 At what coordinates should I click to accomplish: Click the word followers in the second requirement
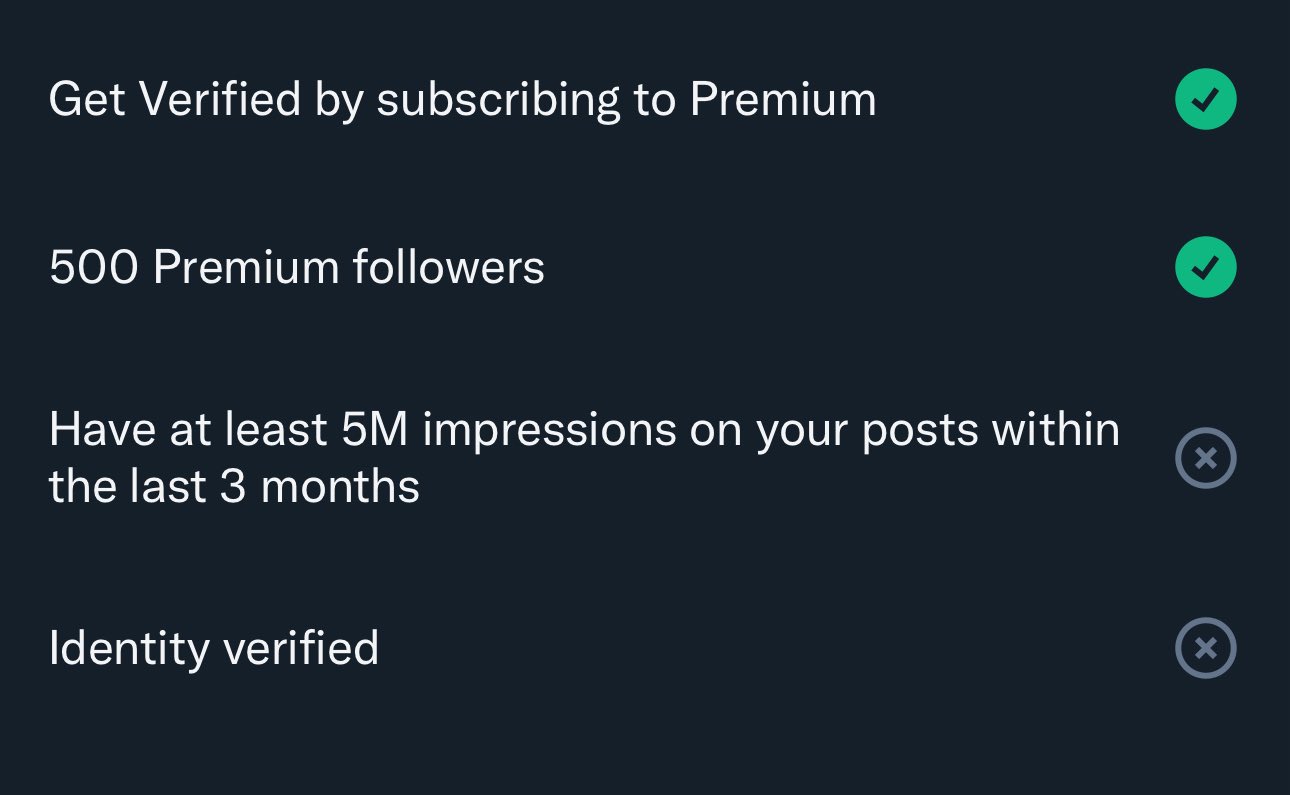tap(448, 268)
